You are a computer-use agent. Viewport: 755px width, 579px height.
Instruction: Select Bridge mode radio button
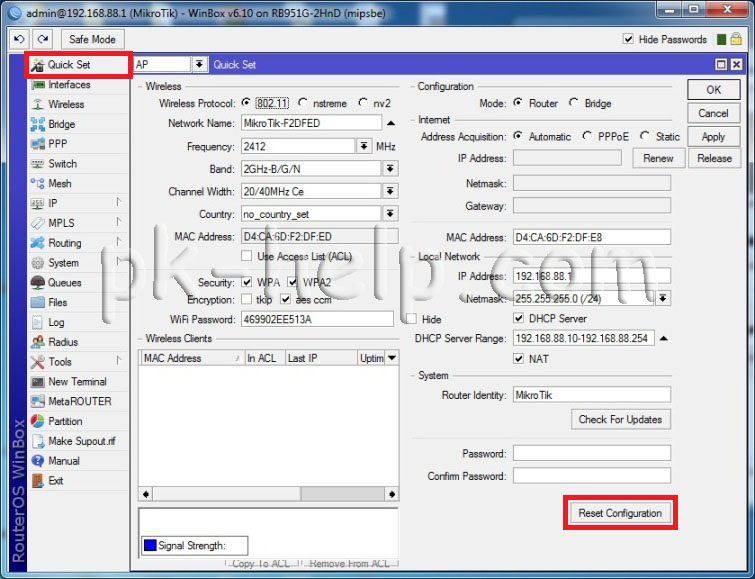coord(573,103)
